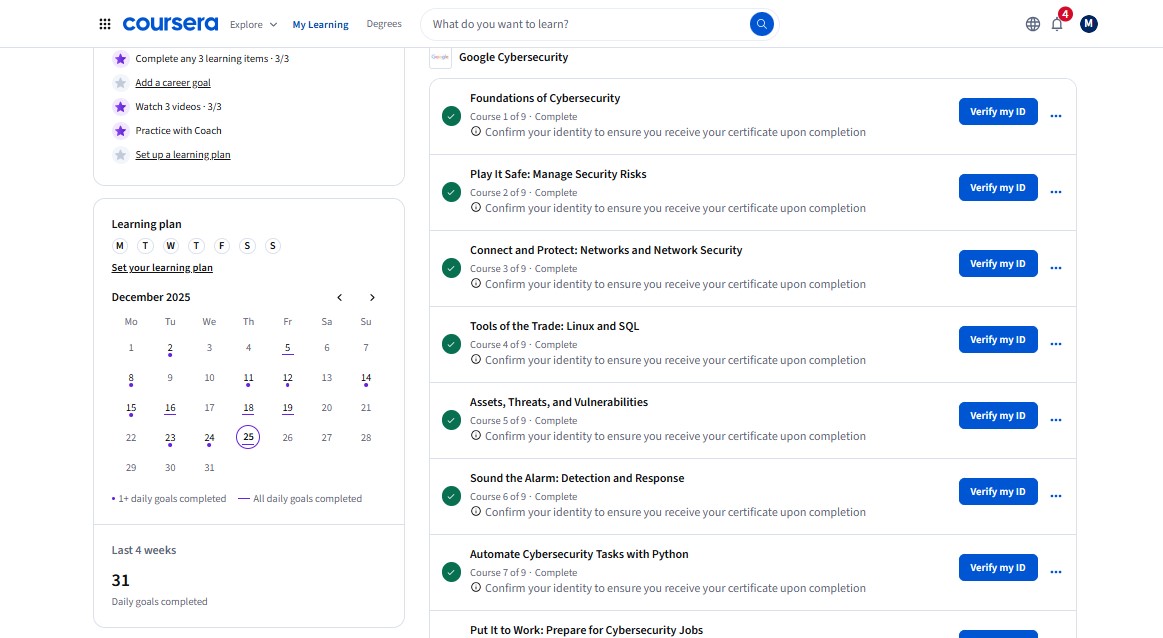
Task: Open the M profile avatar
Action: 1088,24
